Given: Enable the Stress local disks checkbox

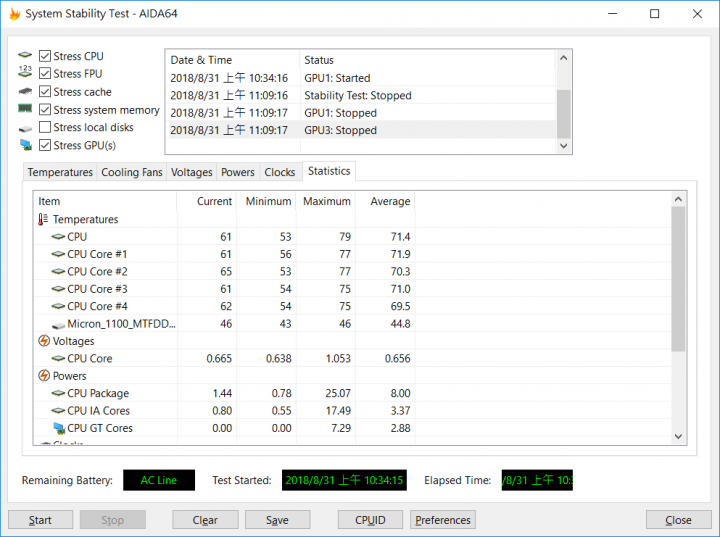Looking at the screenshot, I should 45,127.
